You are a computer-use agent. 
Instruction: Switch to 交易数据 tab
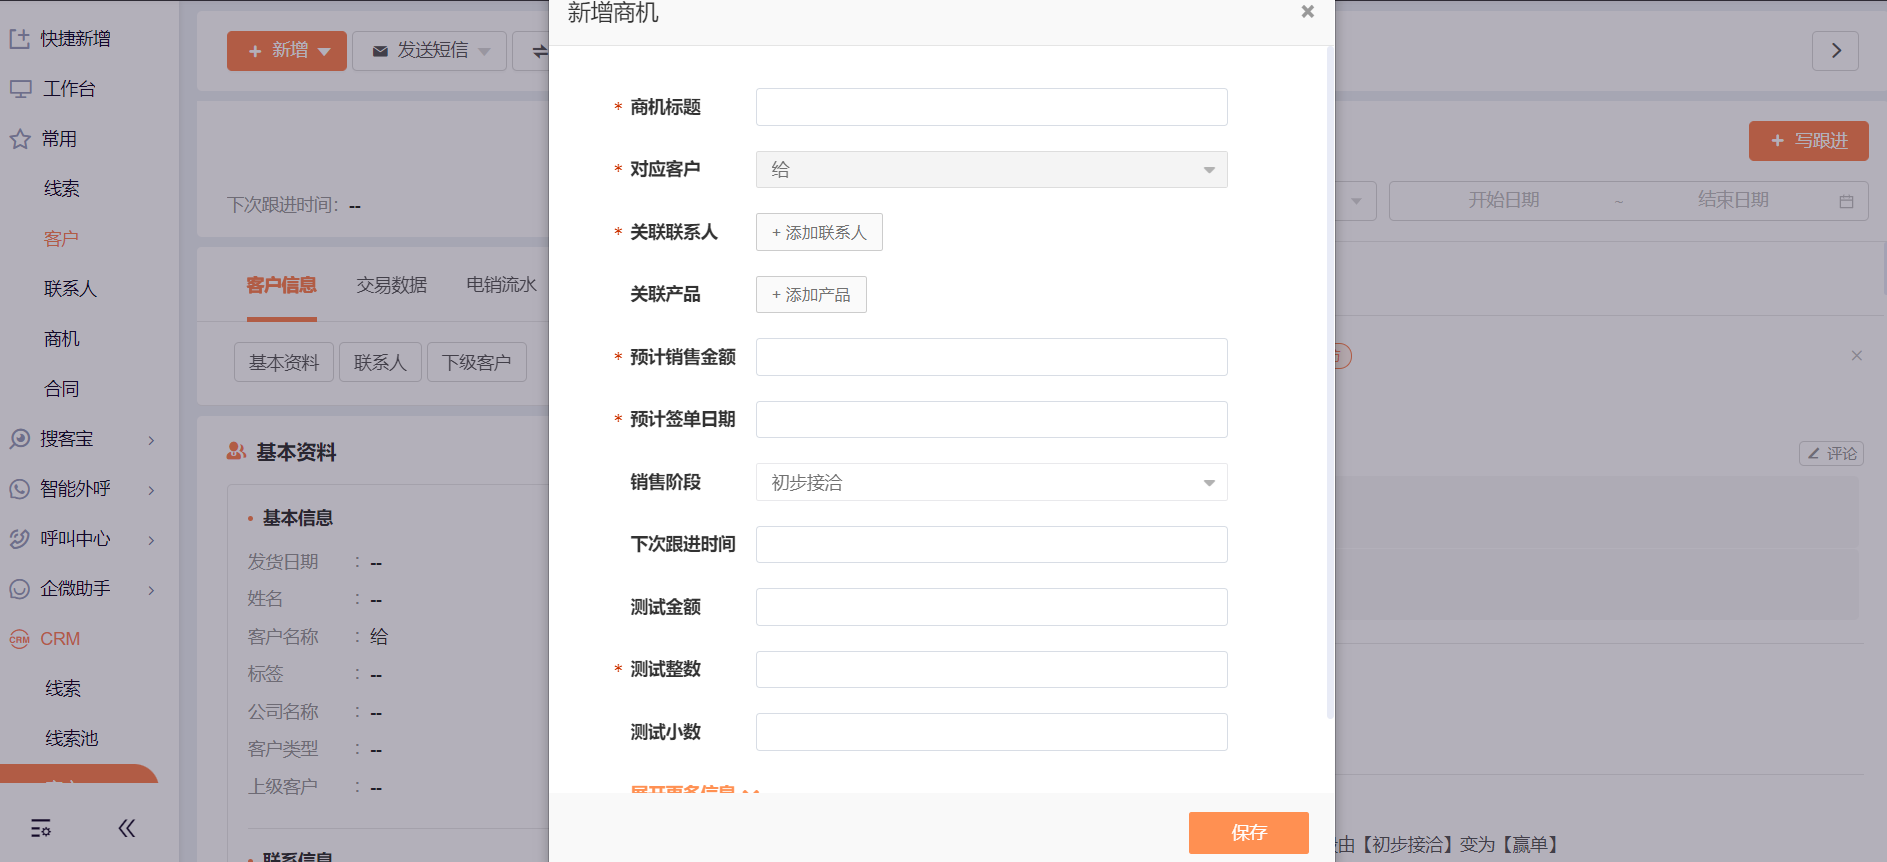pyautogui.click(x=391, y=285)
